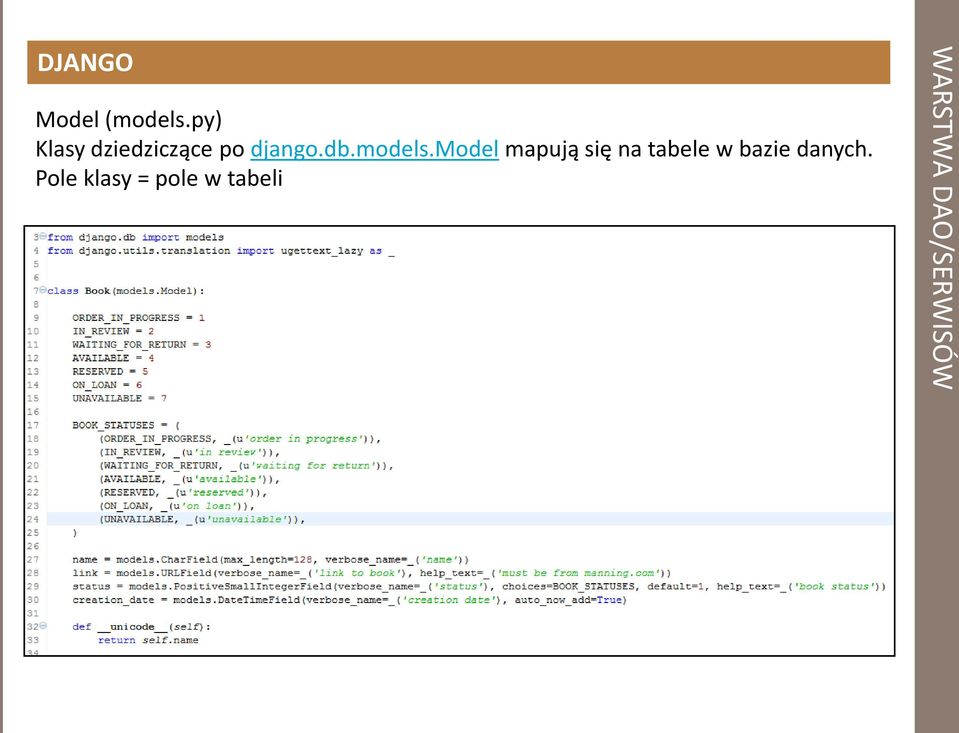Click the 'def __unicode__(self):' line

tap(141, 627)
